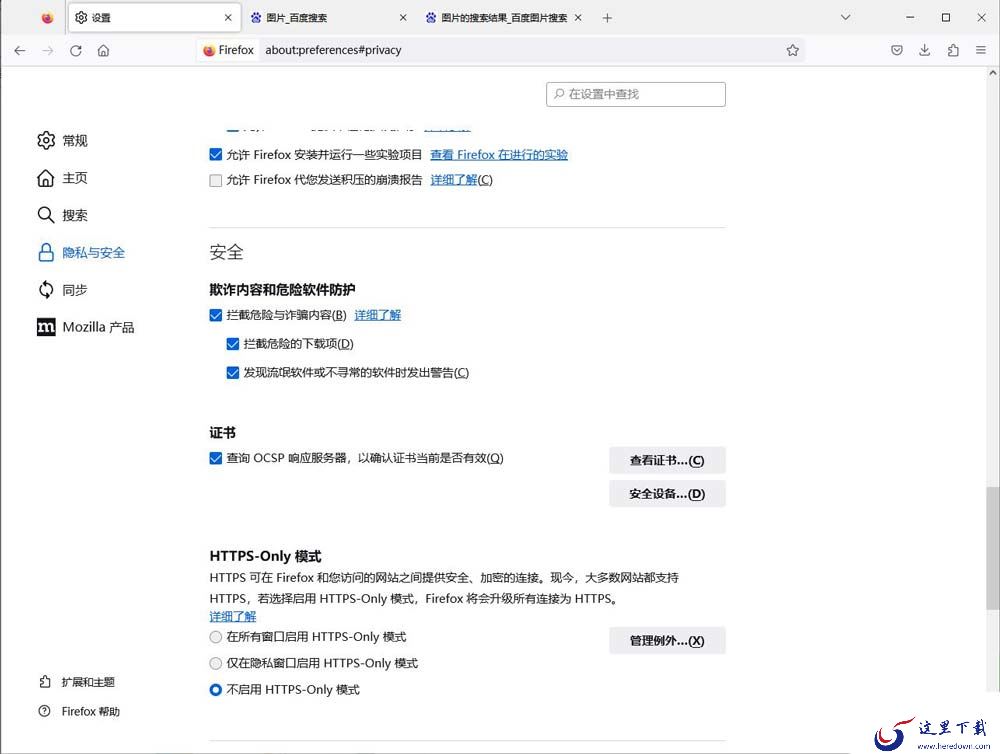Screen dimensions: 1000x754
Task: Toggle 拦截危险的下载项 checkbox
Action: (233, 344)
